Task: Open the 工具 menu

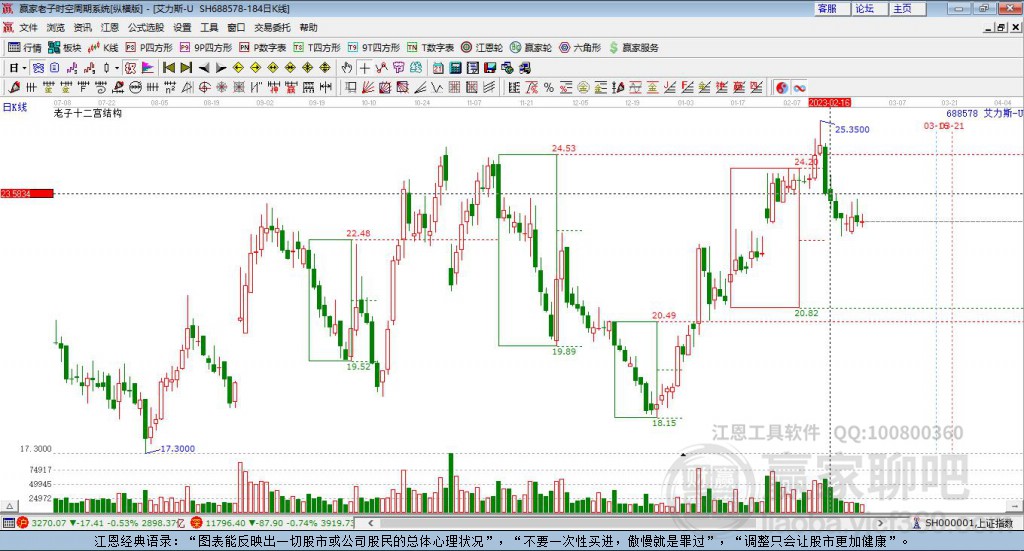Action: [x=209, y=27]
